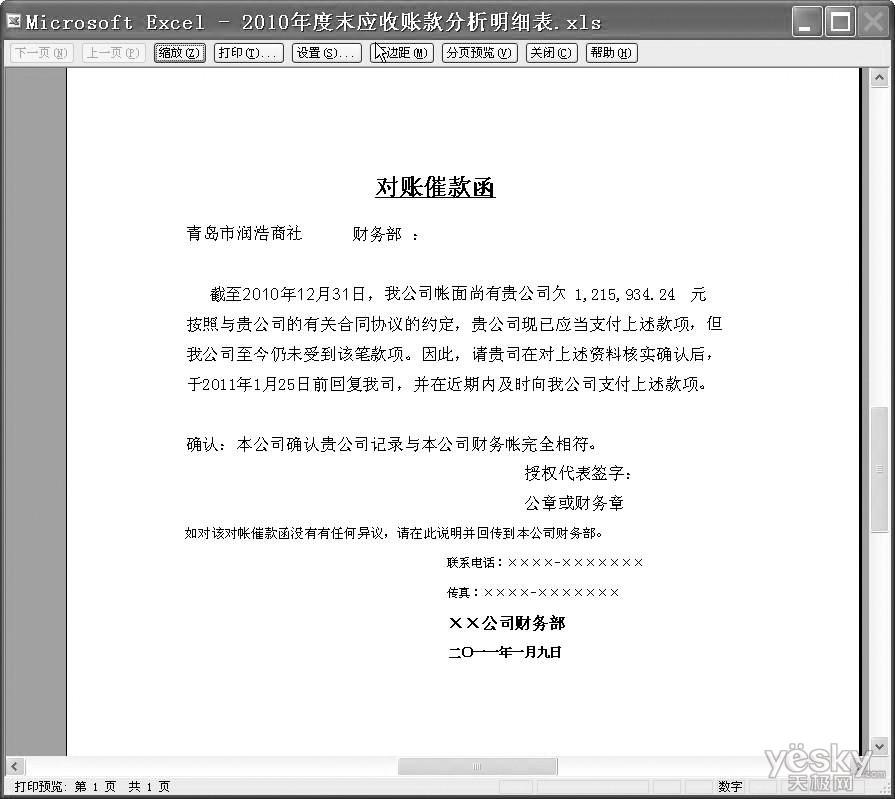895x799 pixels.
Task: Click the note line 如对该对帐催款函没有
Action: (394, 533)
